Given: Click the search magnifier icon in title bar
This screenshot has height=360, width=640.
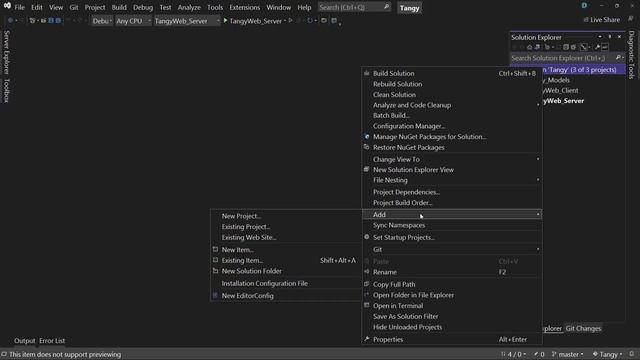Looking at the screenshot, I should tap(386, 7).
